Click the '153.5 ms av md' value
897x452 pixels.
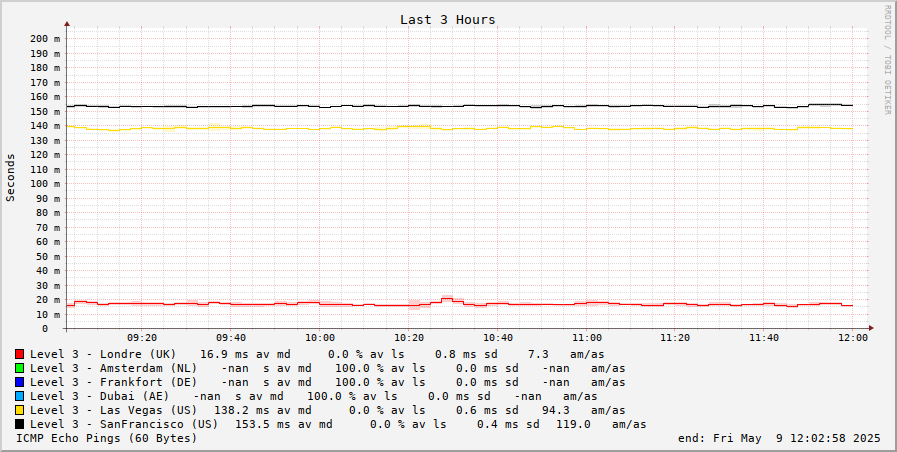284,424
